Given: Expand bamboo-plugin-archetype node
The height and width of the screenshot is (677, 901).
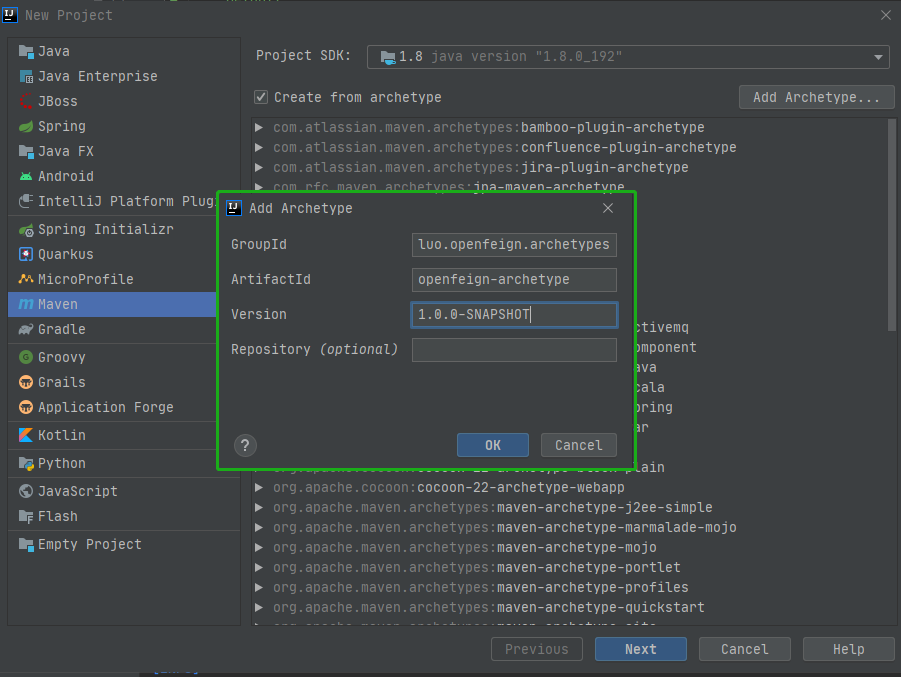Looking at the screenshot, I should pos(259,128).
